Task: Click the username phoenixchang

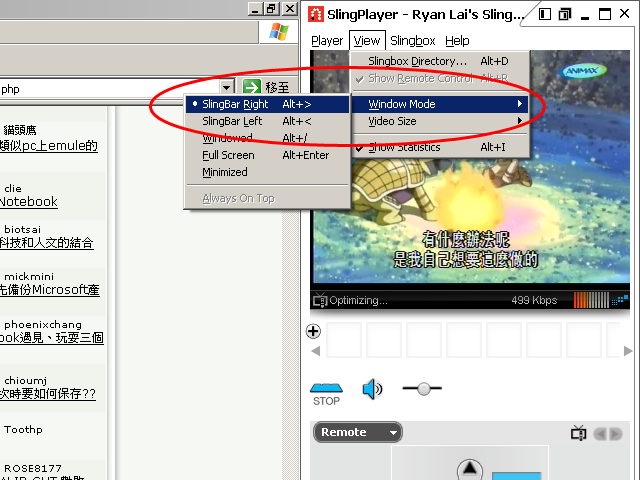Action: (43, 324)
